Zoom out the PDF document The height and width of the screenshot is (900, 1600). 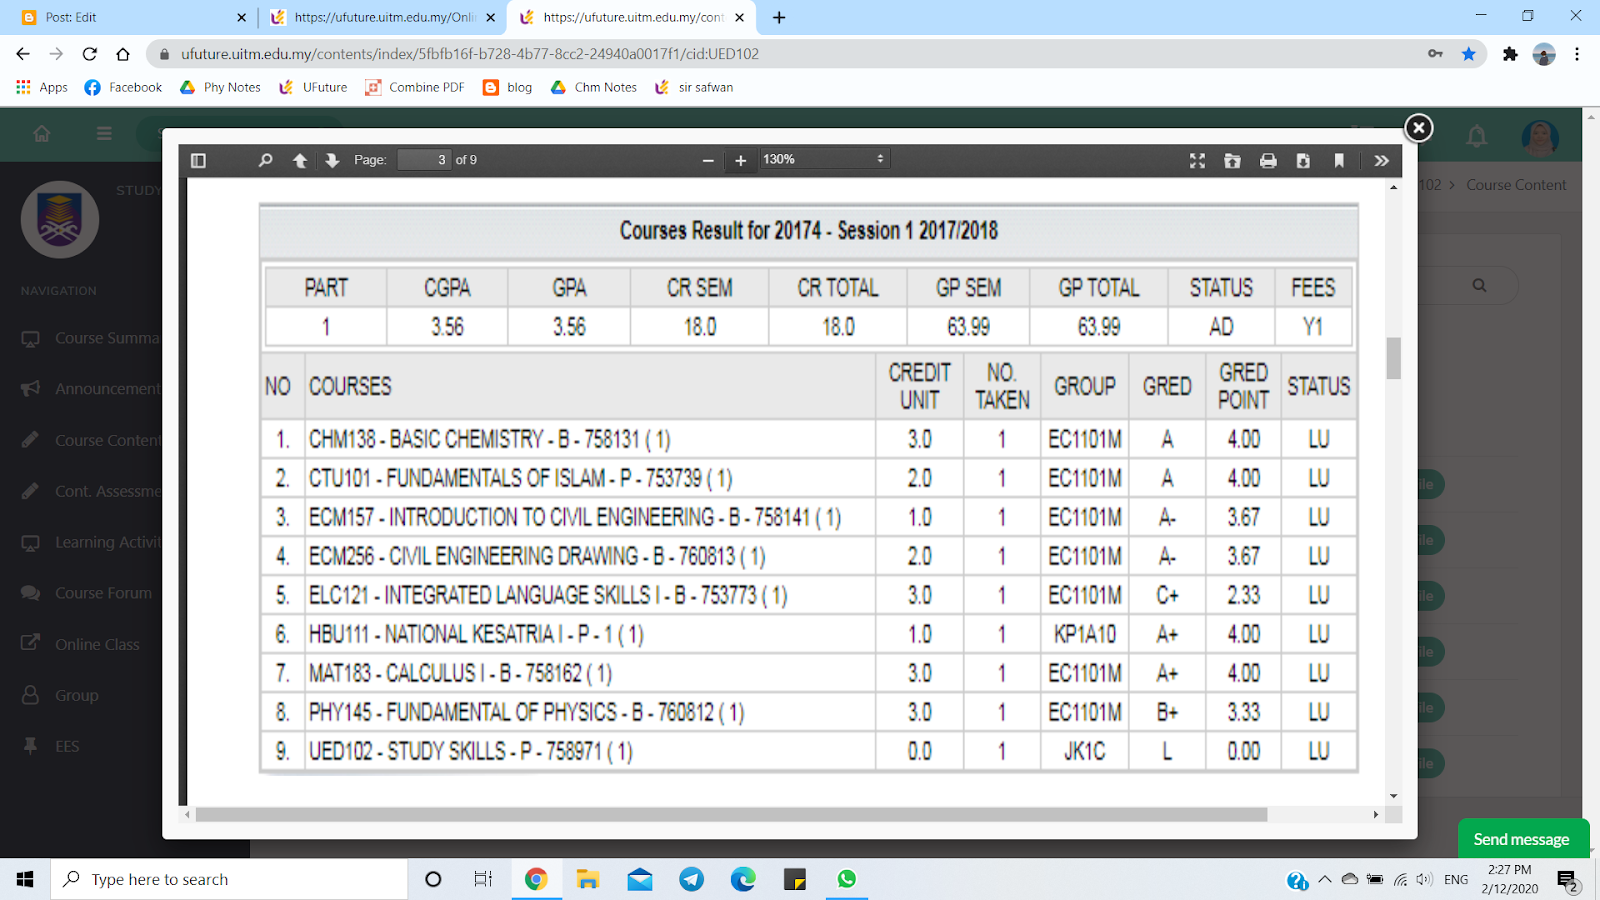(708, 160)
